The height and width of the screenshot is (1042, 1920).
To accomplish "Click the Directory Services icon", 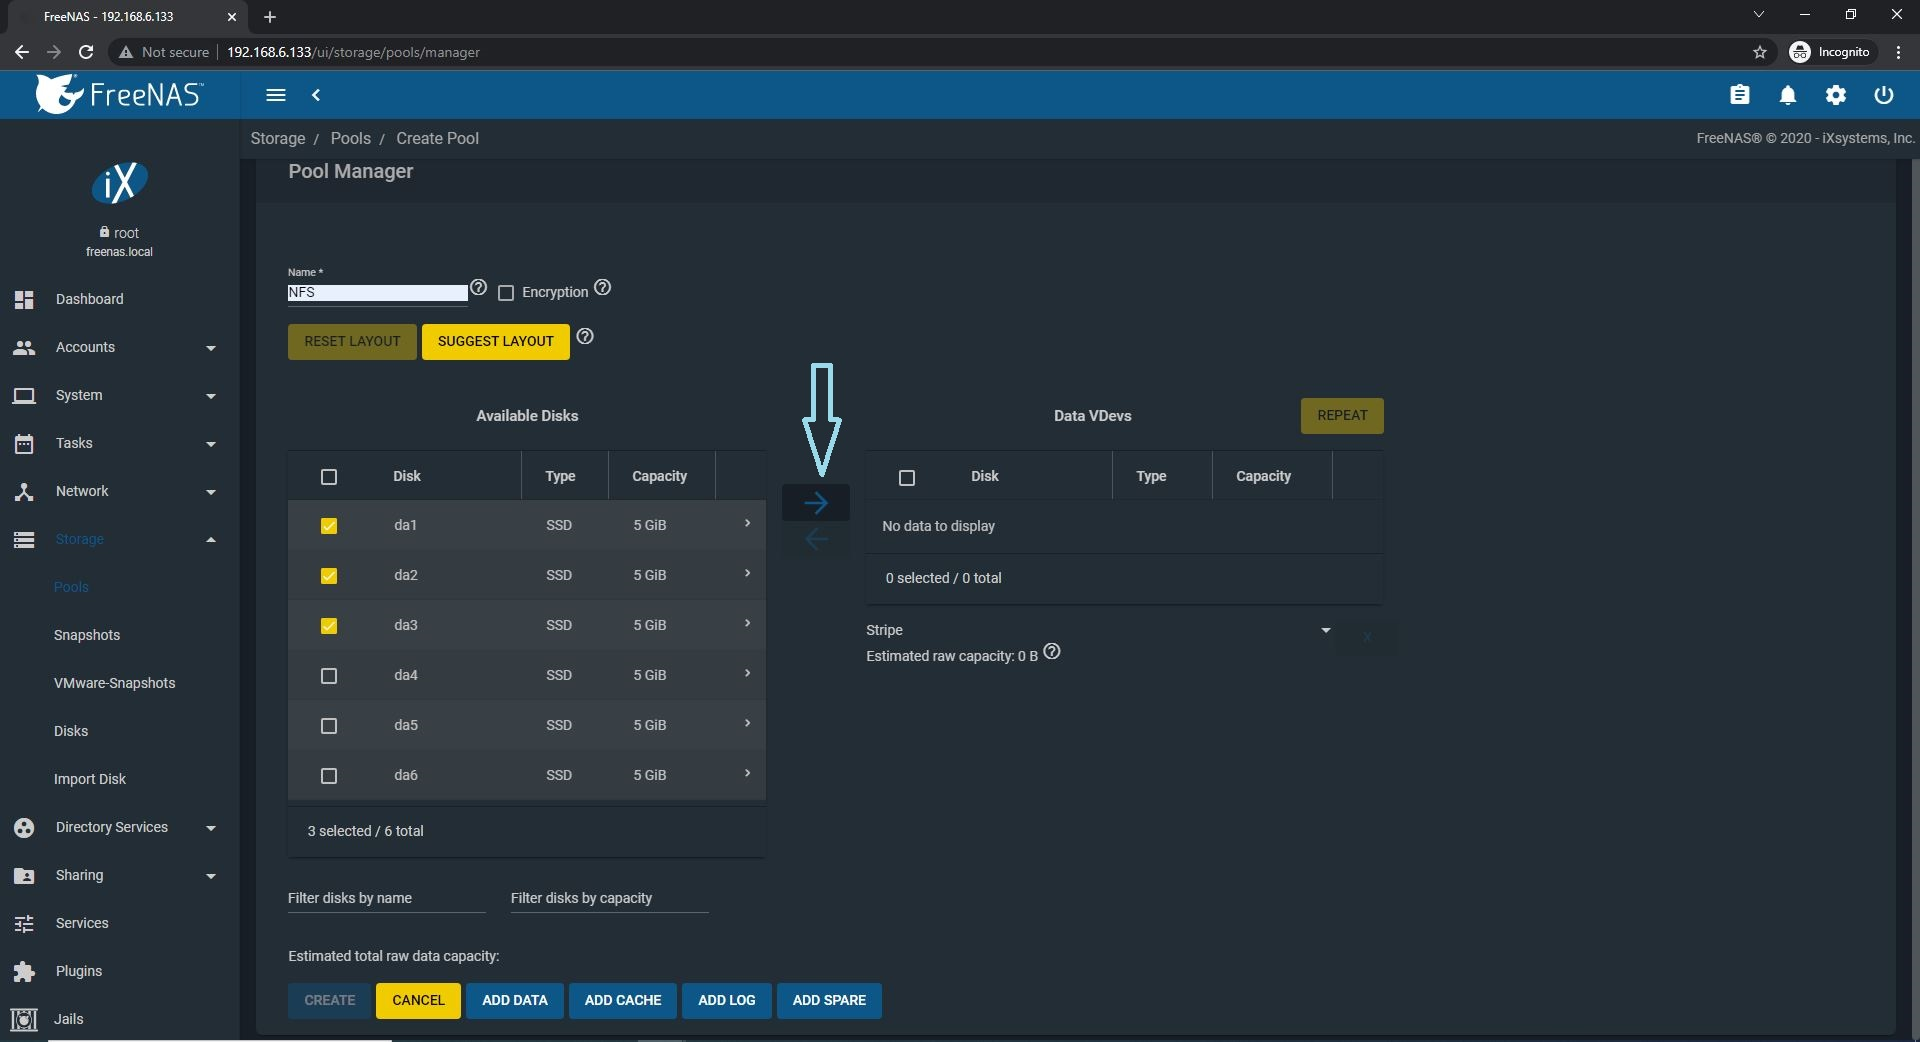I will tap(24, 827).
